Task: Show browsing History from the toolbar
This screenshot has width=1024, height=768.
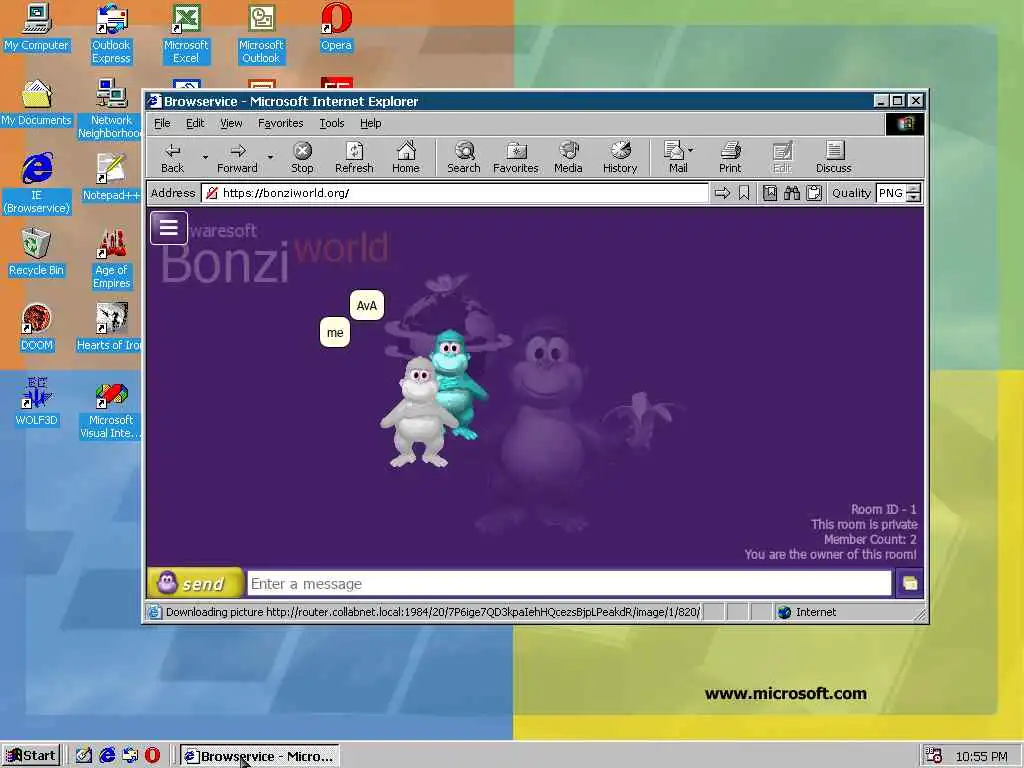Action: (x=620, y=157)
